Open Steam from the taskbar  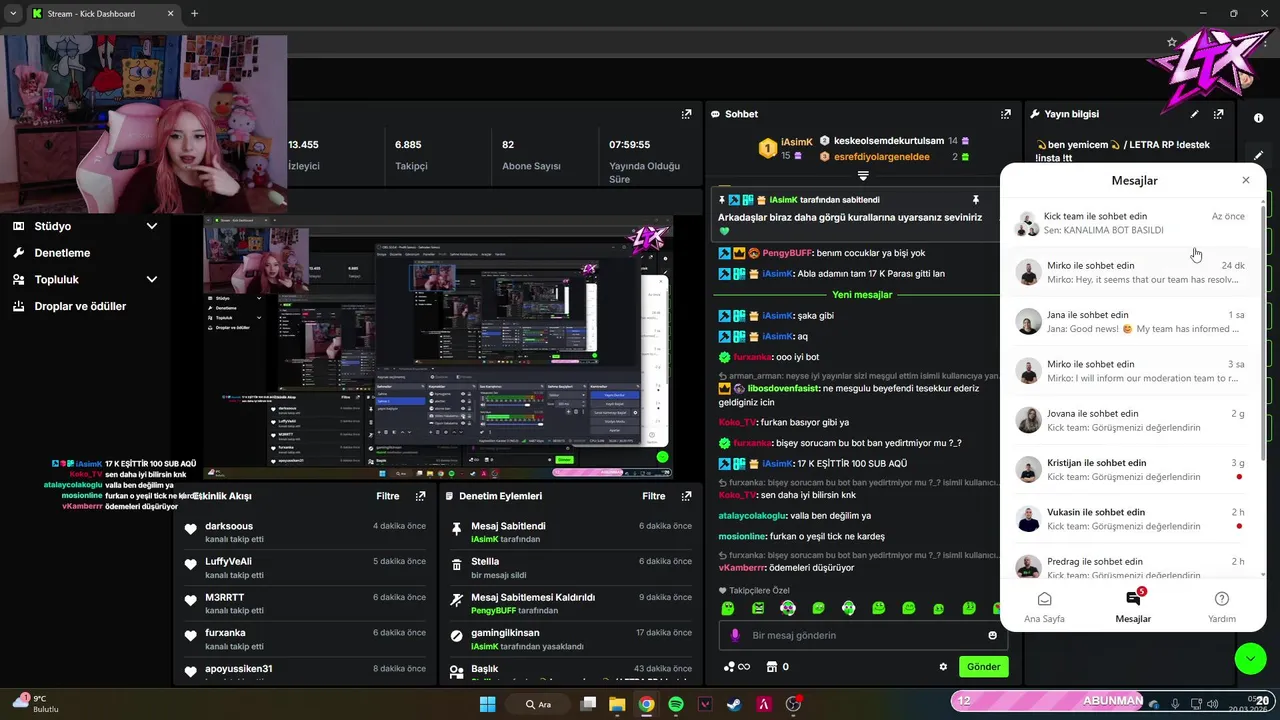click(x=734, y=704)
